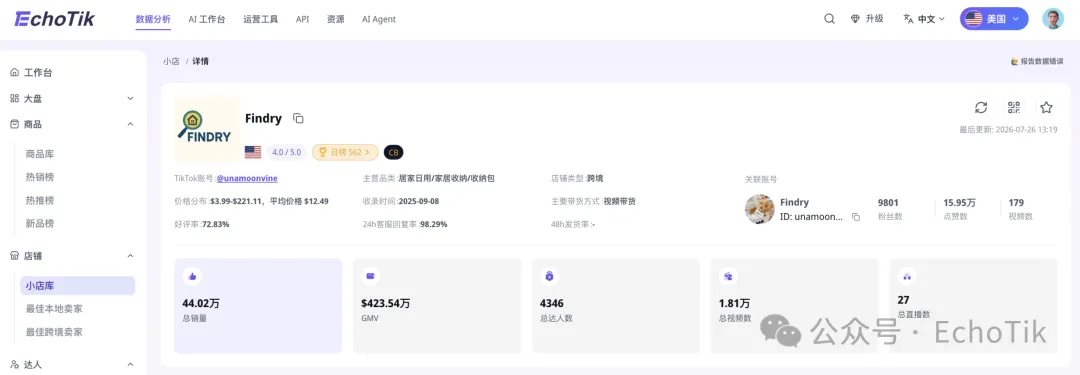Click the total videos icon

click(728, 276)
